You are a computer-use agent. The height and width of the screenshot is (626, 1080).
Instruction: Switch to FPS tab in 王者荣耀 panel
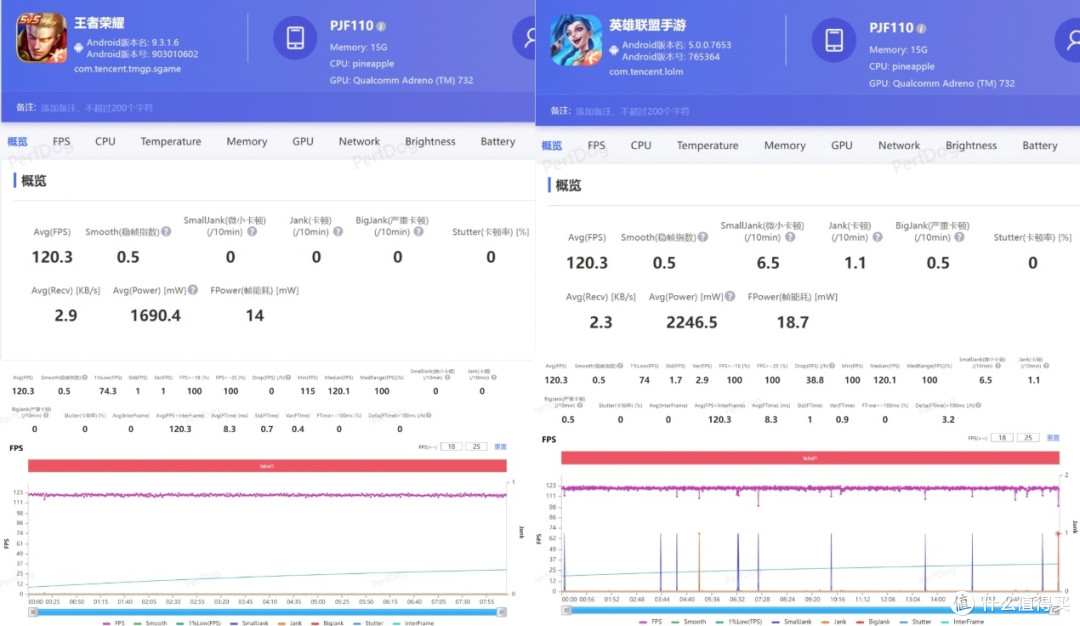[61, 141]
